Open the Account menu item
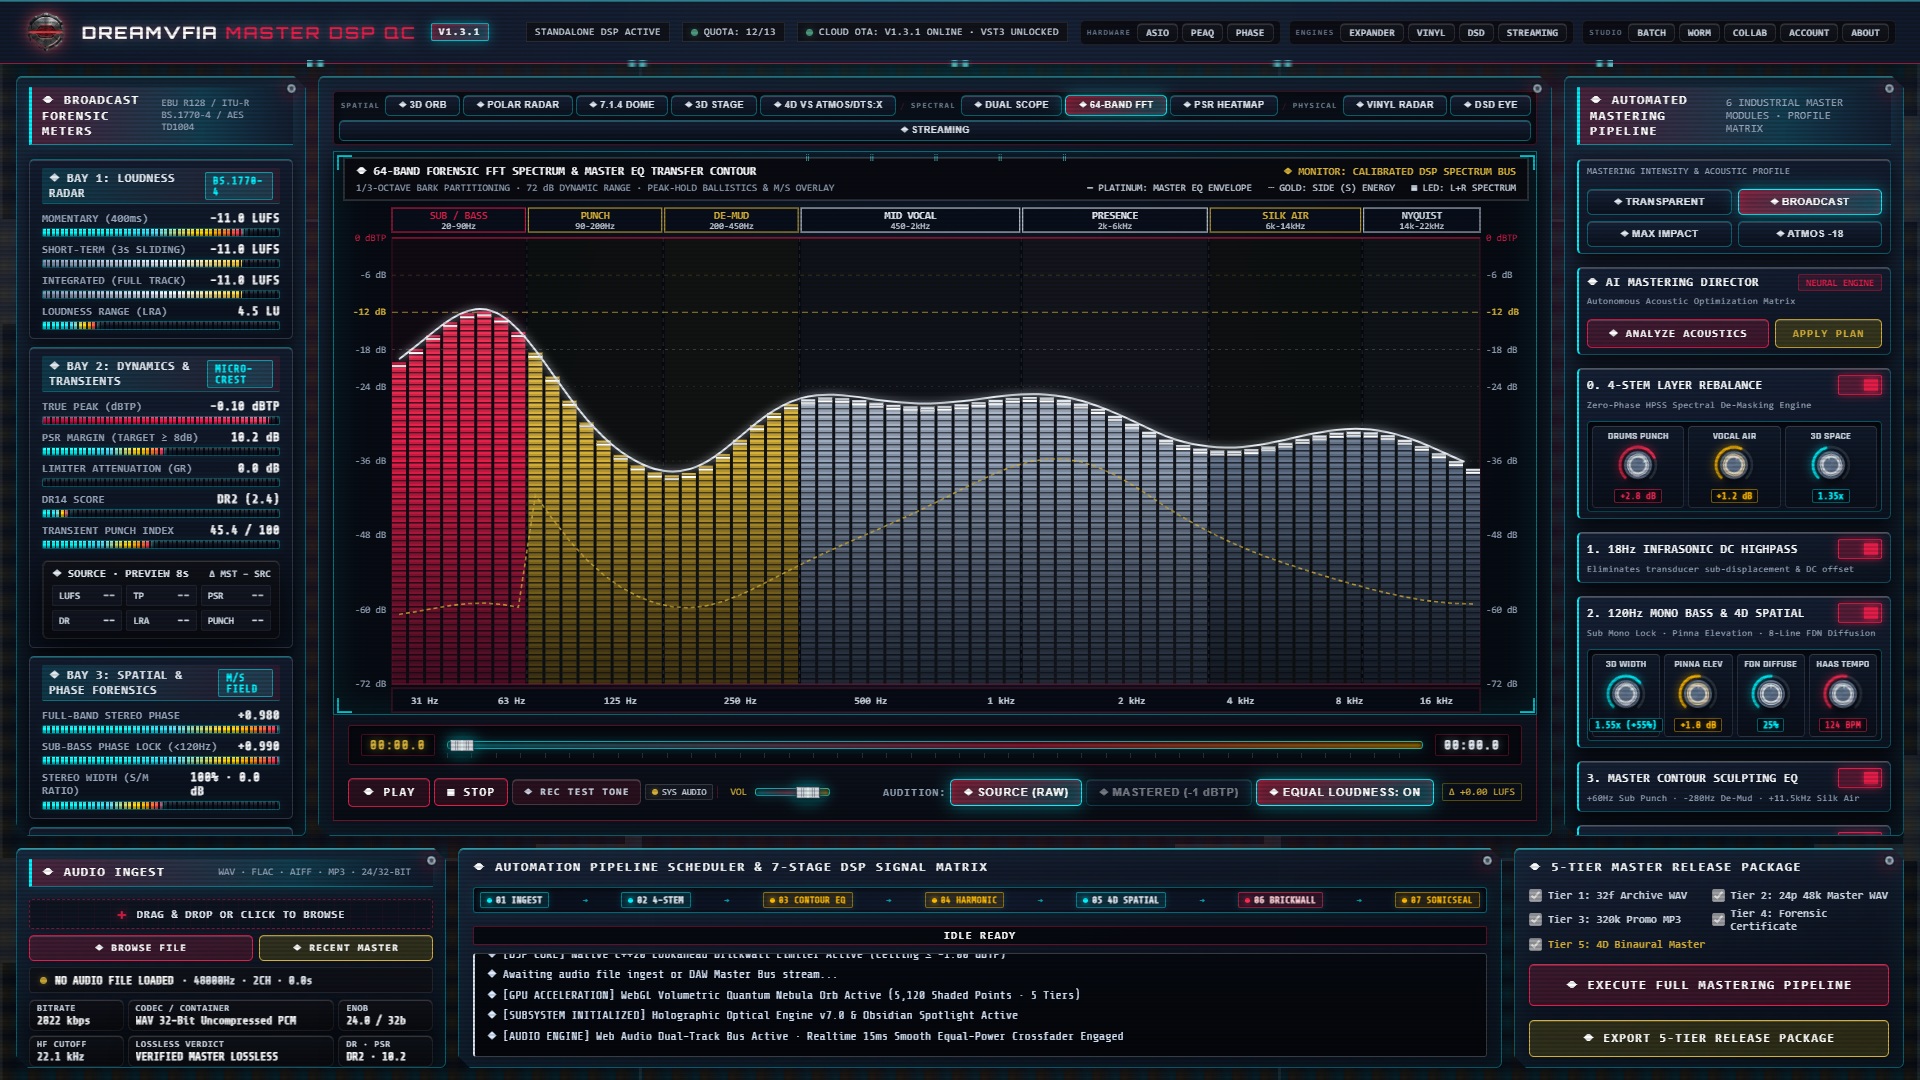Screen dimensions: 1920x1080 click(1808, 33)
